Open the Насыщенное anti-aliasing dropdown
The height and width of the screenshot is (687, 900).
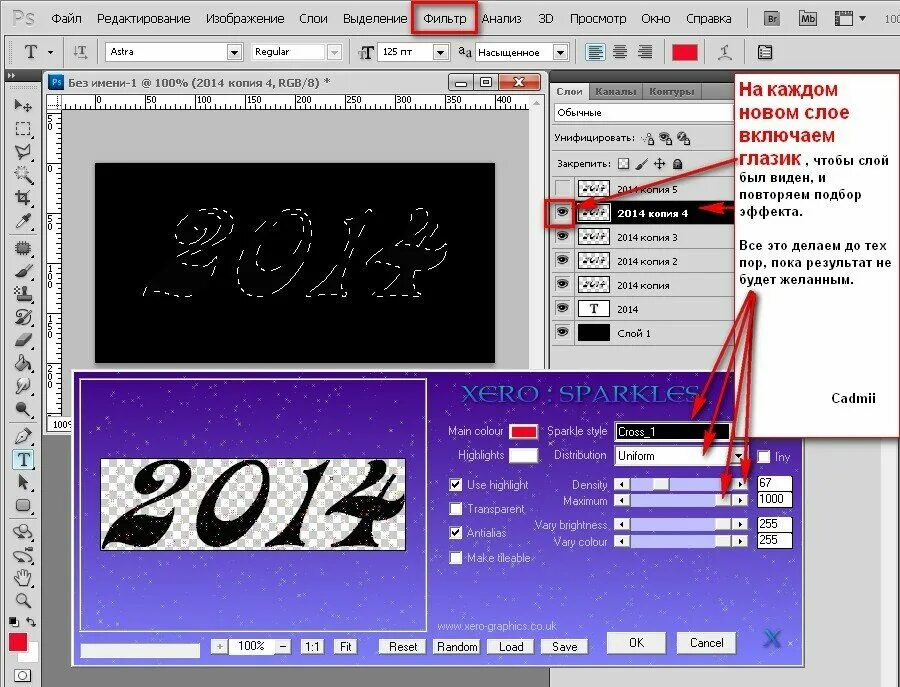point(560,52)
